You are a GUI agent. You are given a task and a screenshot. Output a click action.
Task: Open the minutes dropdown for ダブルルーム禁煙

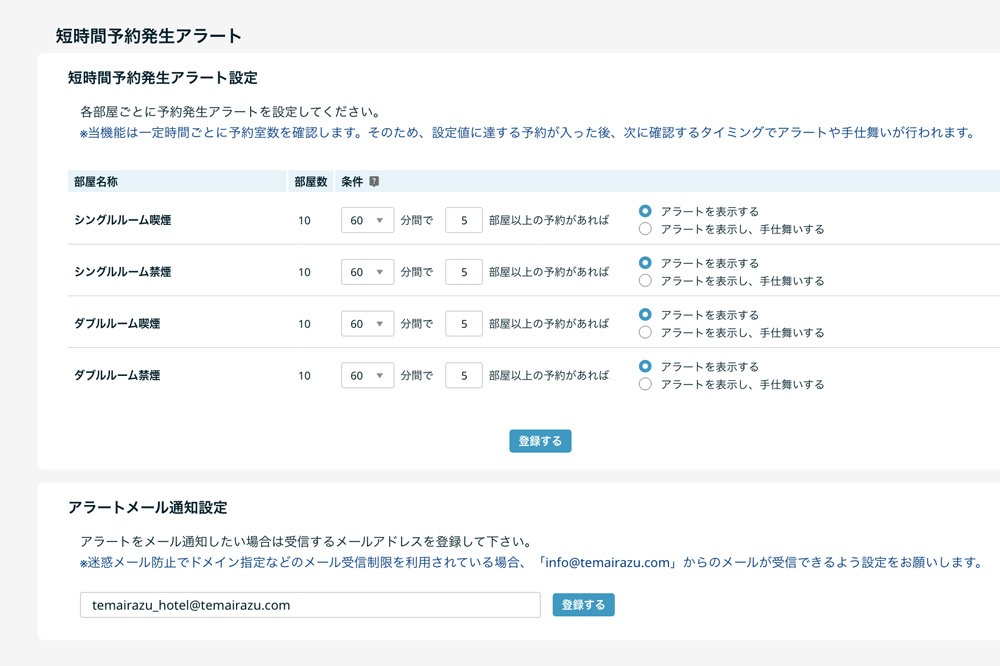click(x=366, y=375)
